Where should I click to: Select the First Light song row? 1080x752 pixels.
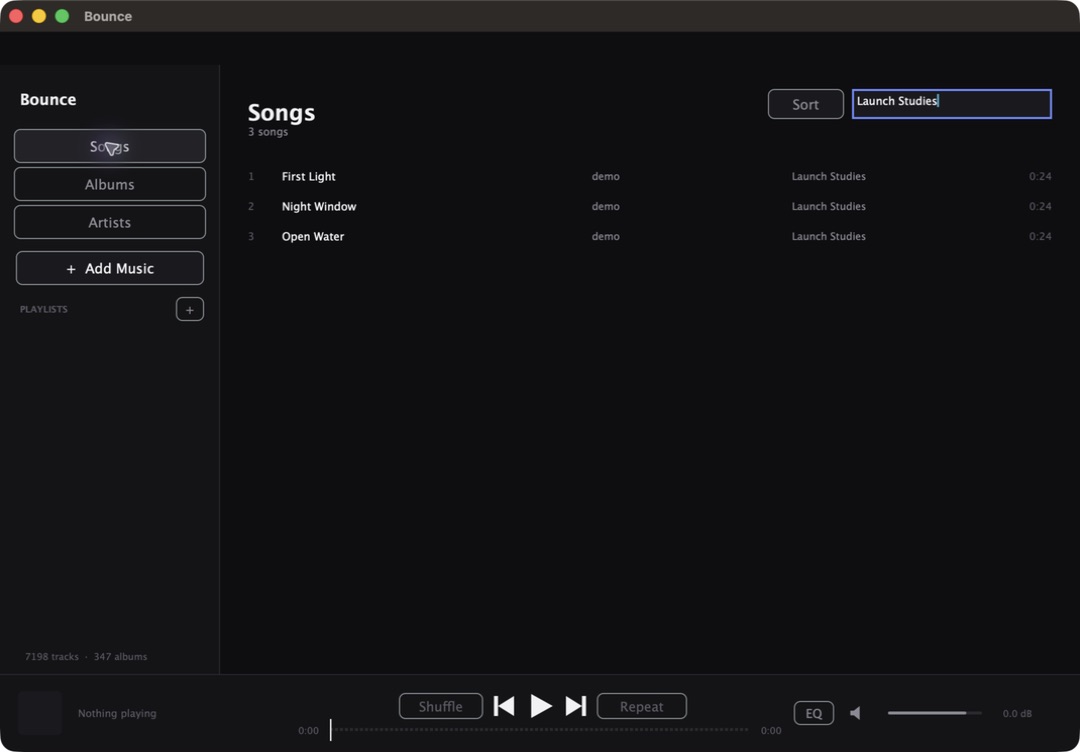(650, 176)
